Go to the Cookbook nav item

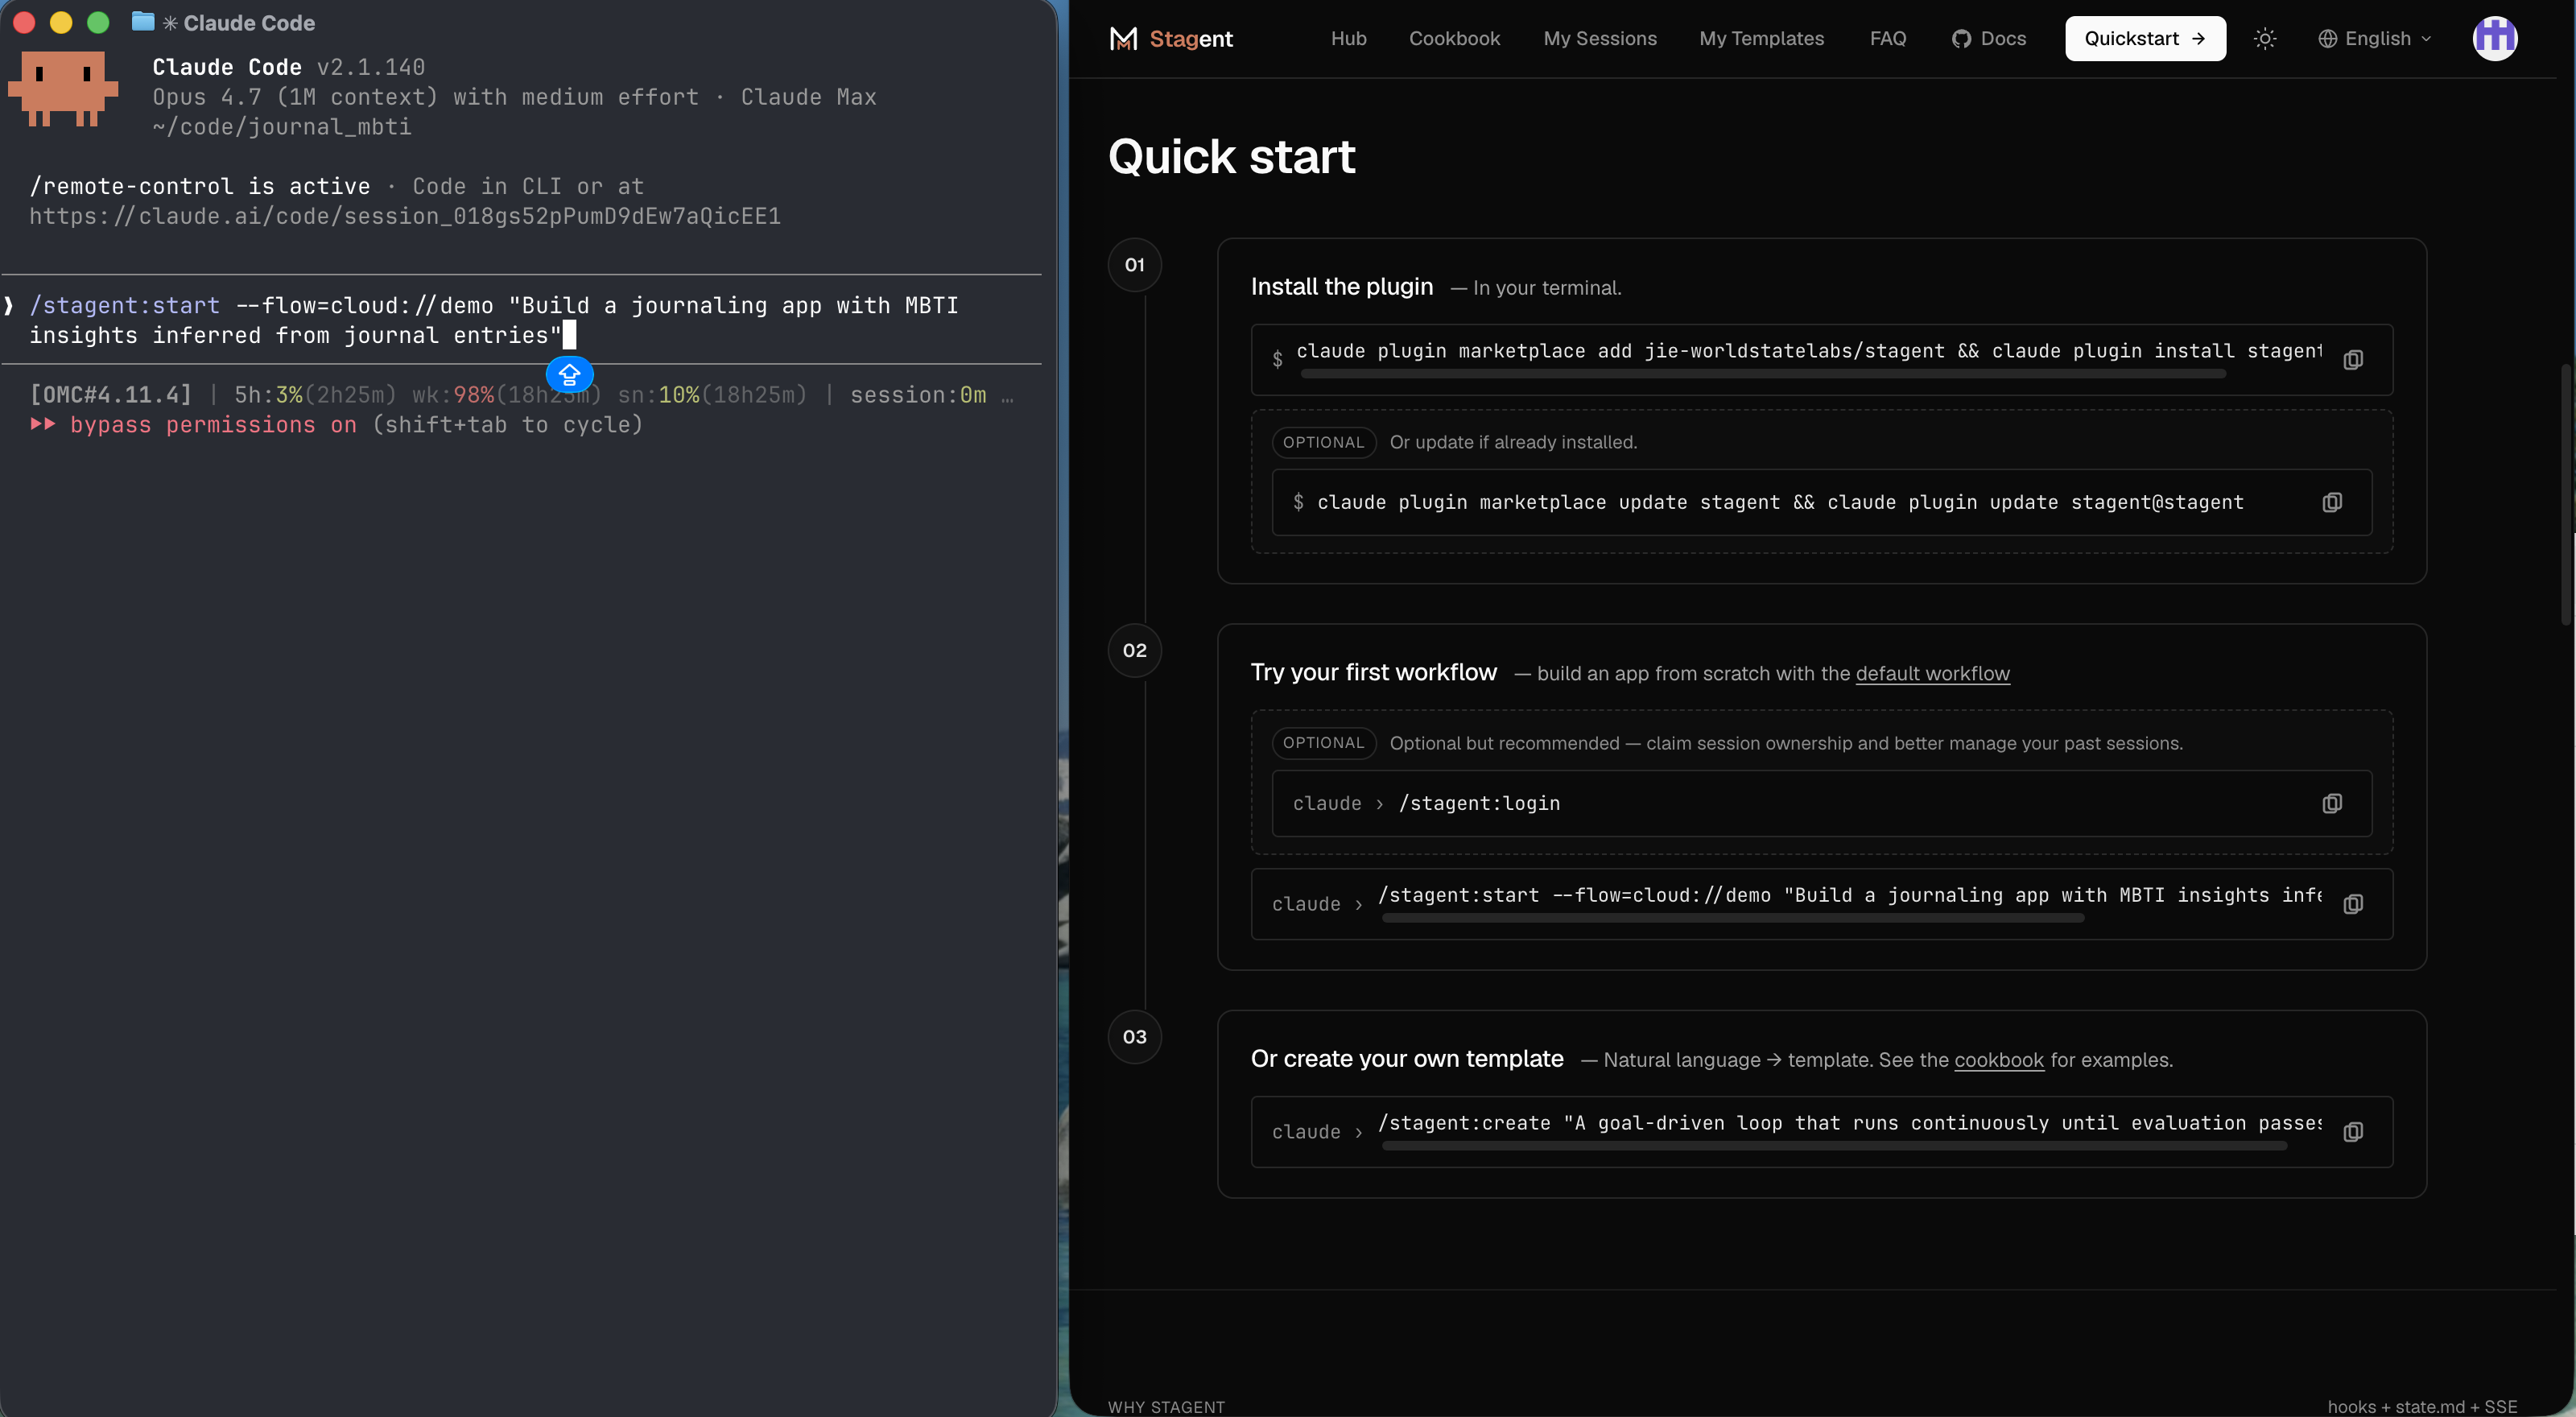tap(1454, 39)
